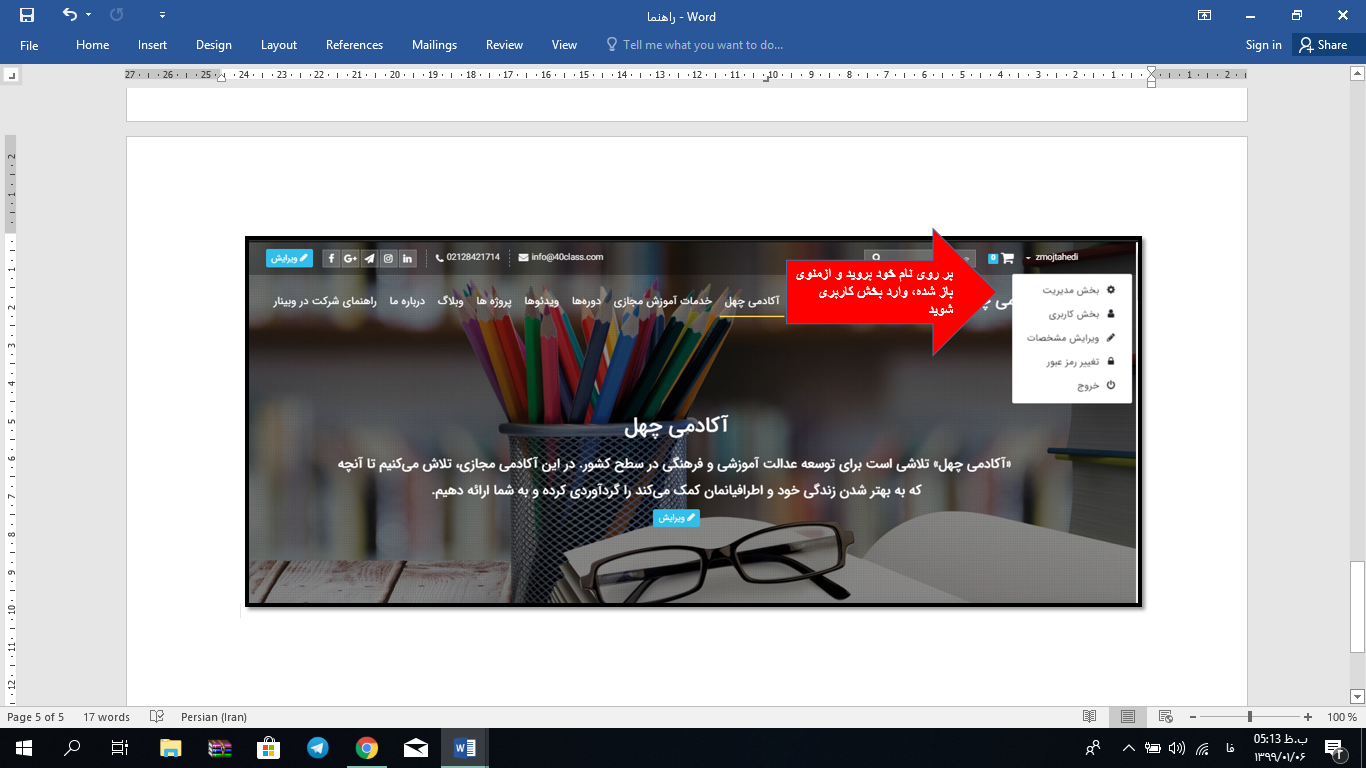Screen dimensions: 1366x768
Task: Open the Windows Start menu
Action: [24, 748]
